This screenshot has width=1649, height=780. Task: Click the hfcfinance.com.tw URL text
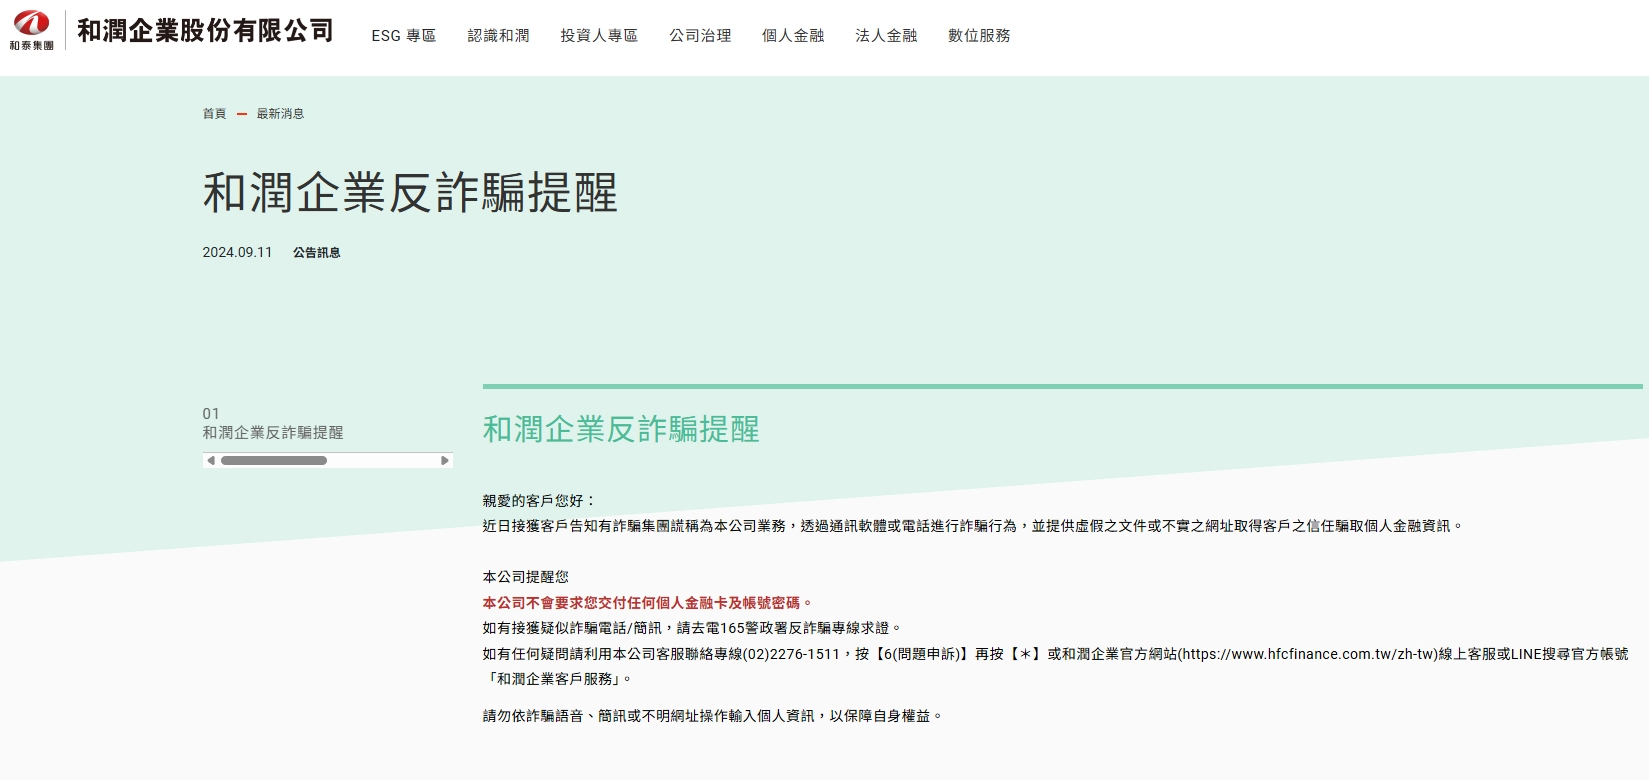(x=1307, y=654)
